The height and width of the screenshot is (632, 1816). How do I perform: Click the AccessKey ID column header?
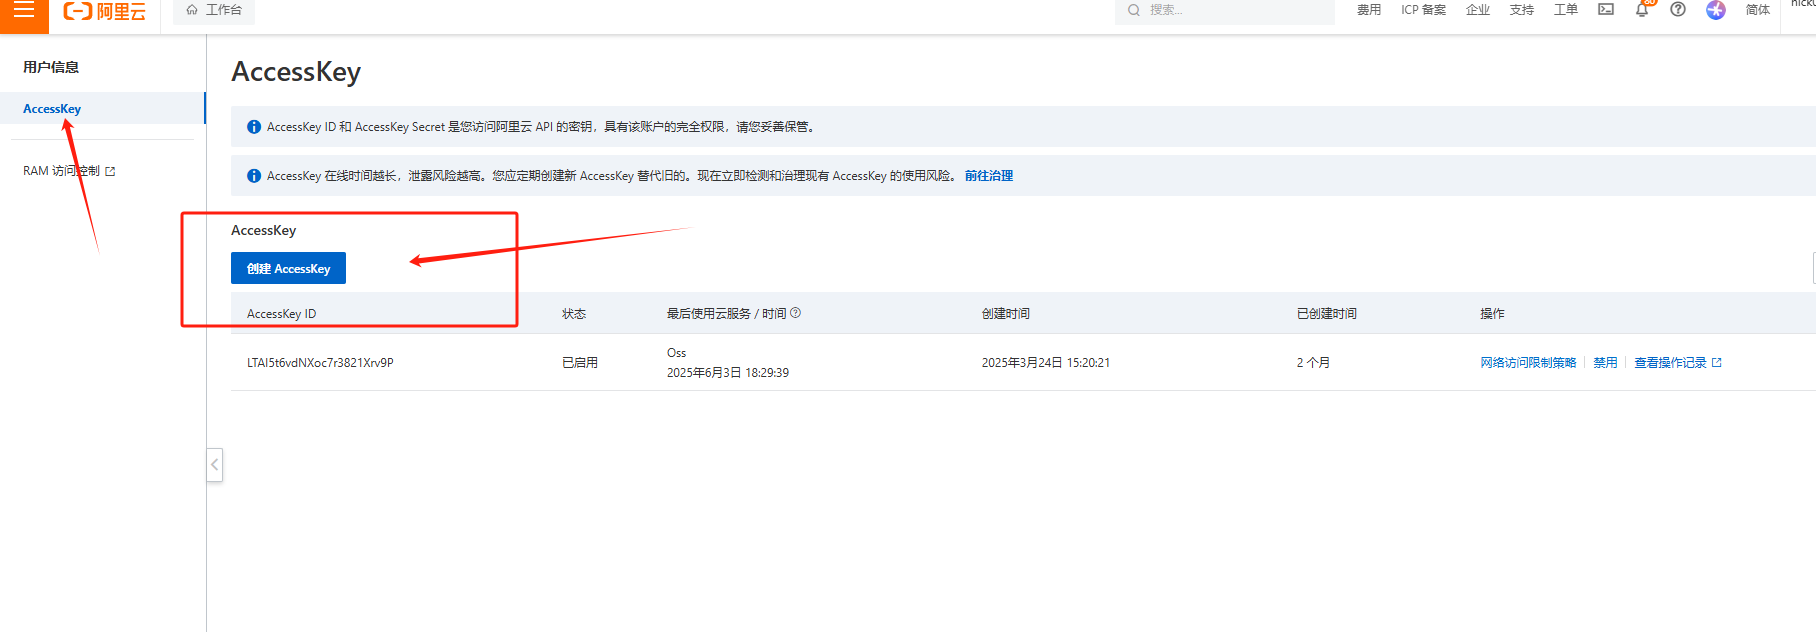coord(281,314)
